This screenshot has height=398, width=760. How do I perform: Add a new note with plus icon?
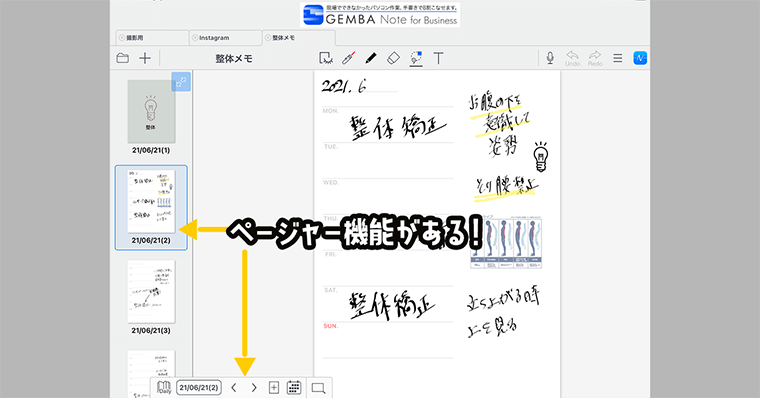tap(145, 58)
